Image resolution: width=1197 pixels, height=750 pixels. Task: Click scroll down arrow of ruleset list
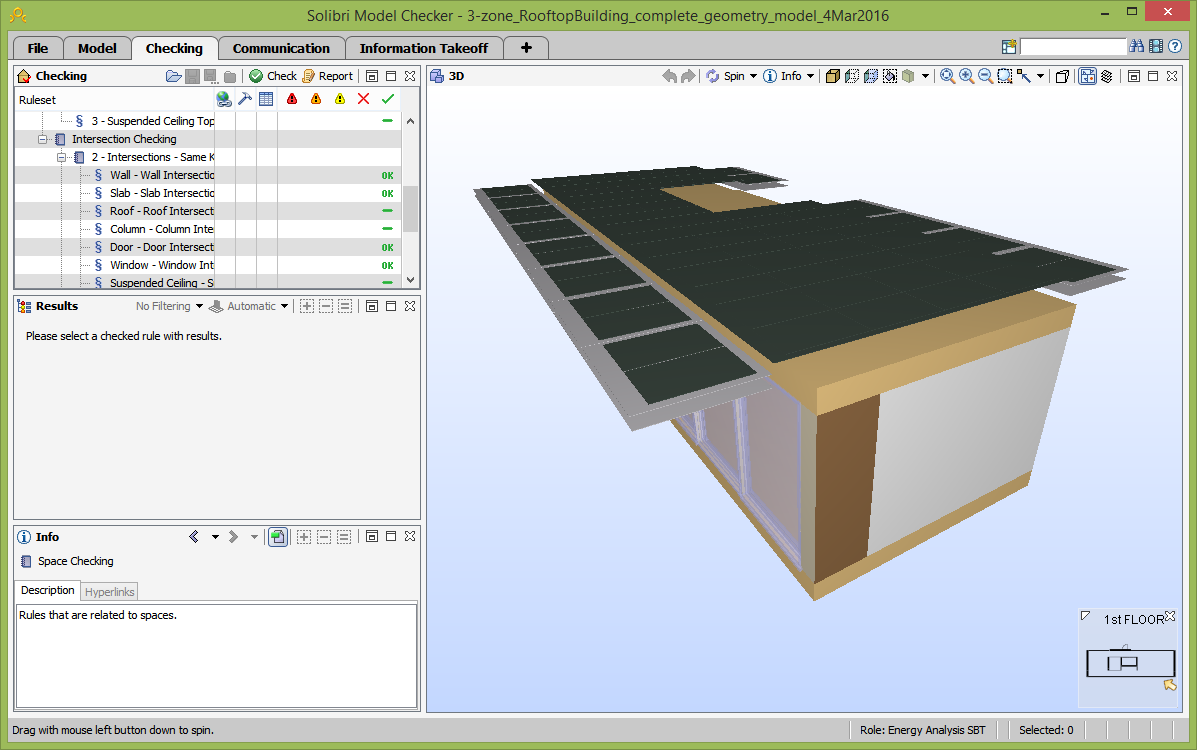[x=411, y=280]
